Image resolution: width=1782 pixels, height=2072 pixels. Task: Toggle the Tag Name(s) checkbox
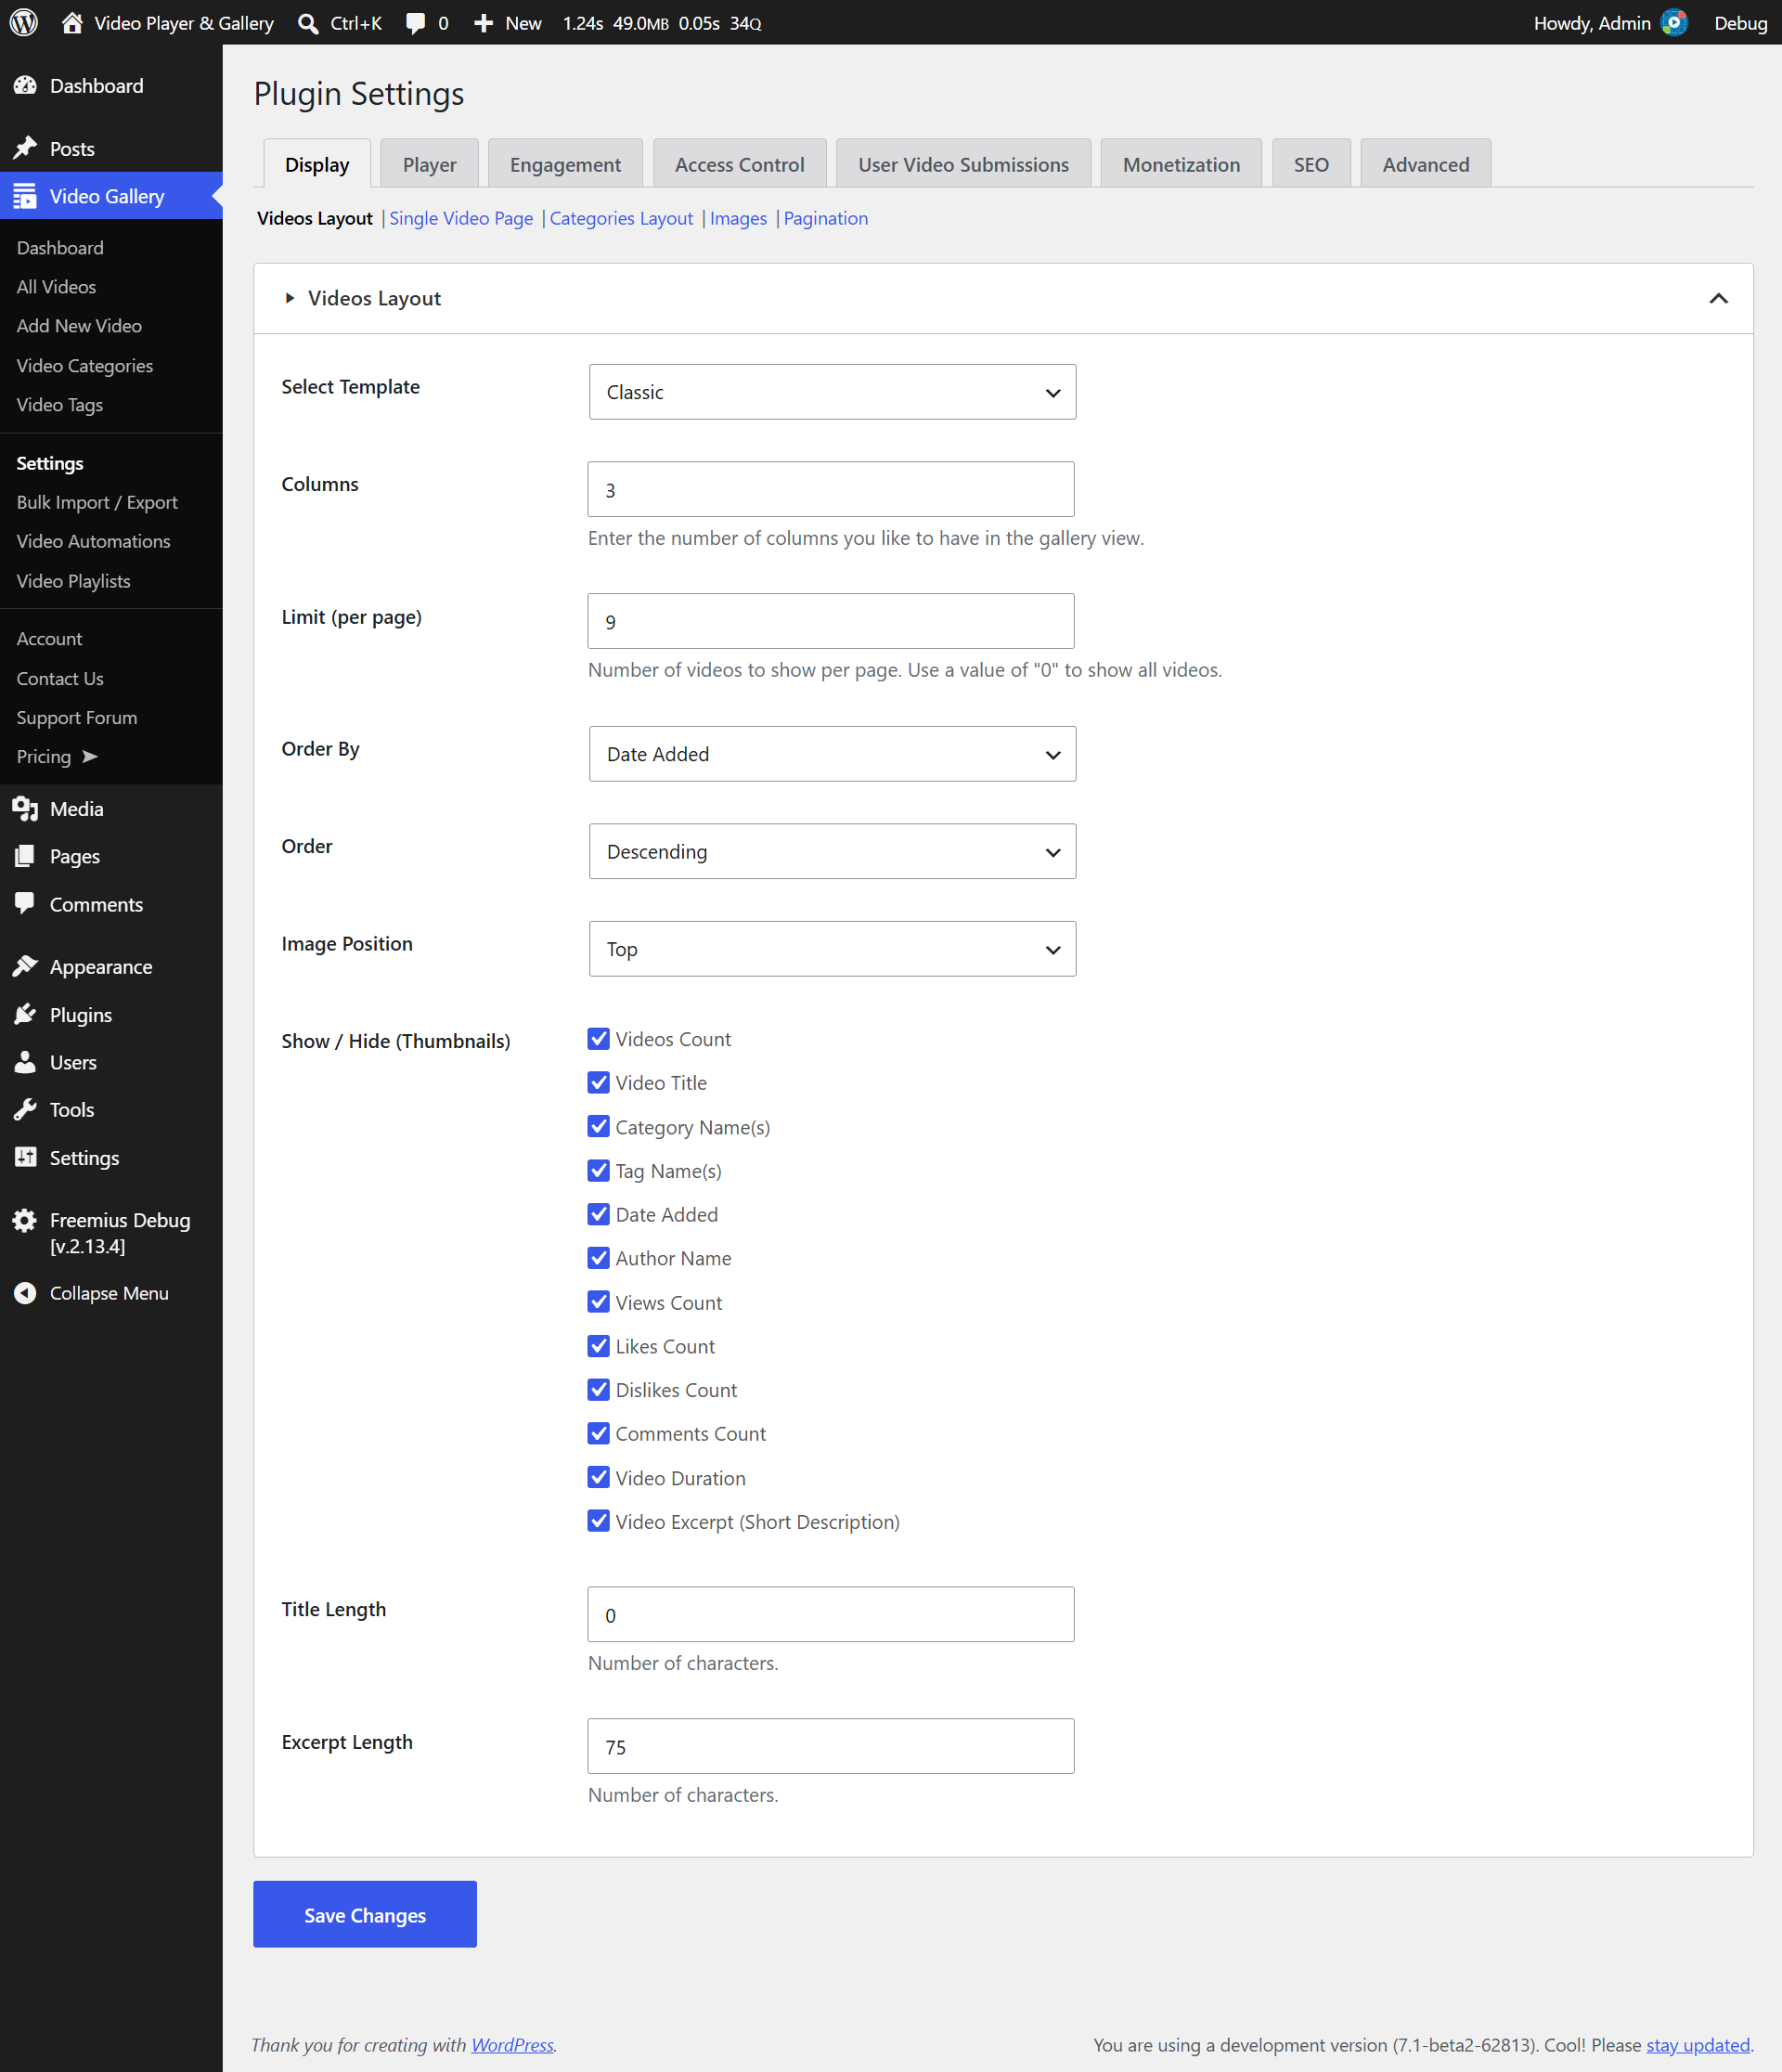pyautogui.click(x=598, y=1171)
